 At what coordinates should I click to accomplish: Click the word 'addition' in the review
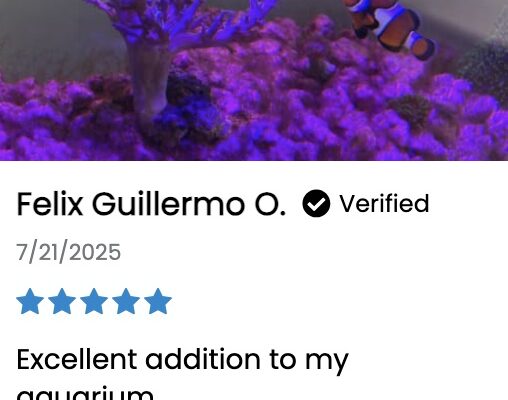click(x=203, y=359)
